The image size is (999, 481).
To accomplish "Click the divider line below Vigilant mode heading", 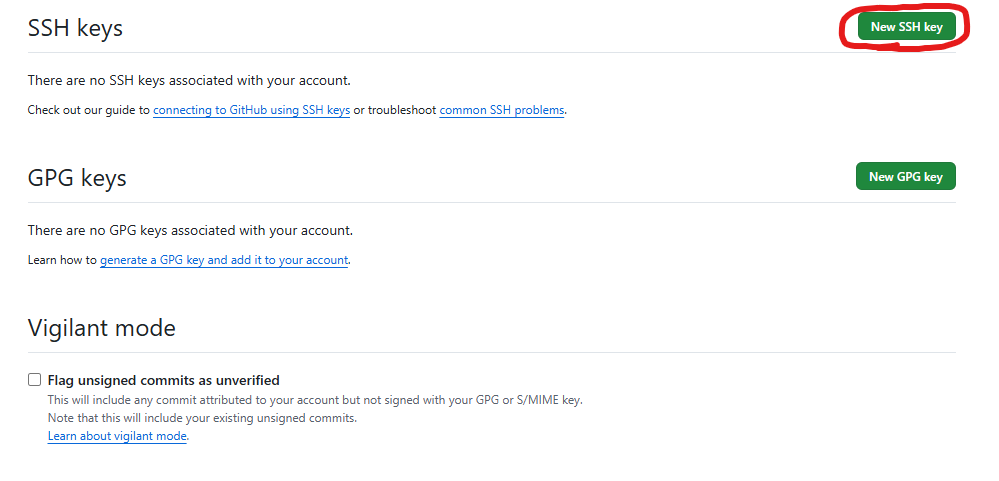I will (x=490, y=352).
